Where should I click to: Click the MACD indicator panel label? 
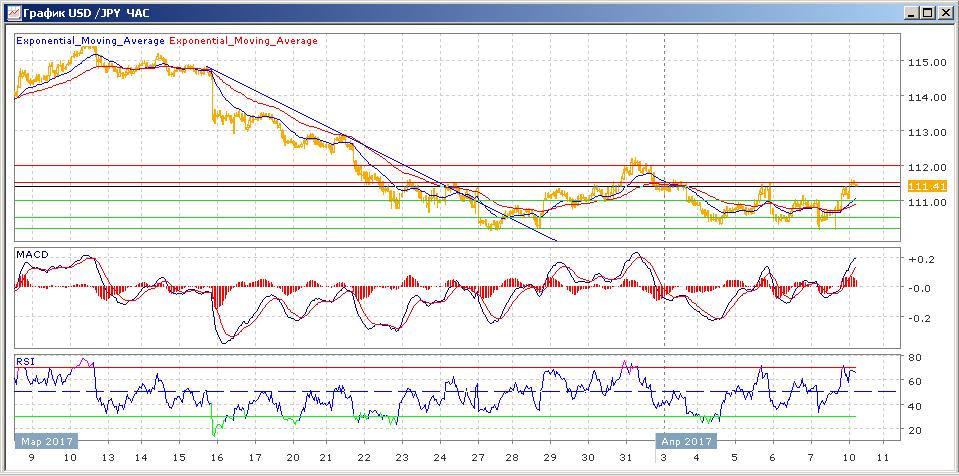tap(32, 256)
